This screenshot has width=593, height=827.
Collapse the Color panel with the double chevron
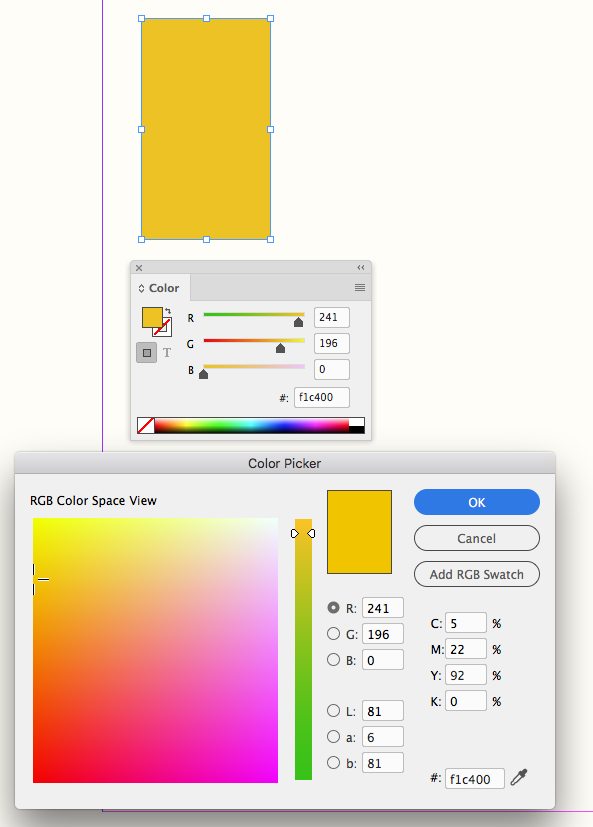point(361,267)
